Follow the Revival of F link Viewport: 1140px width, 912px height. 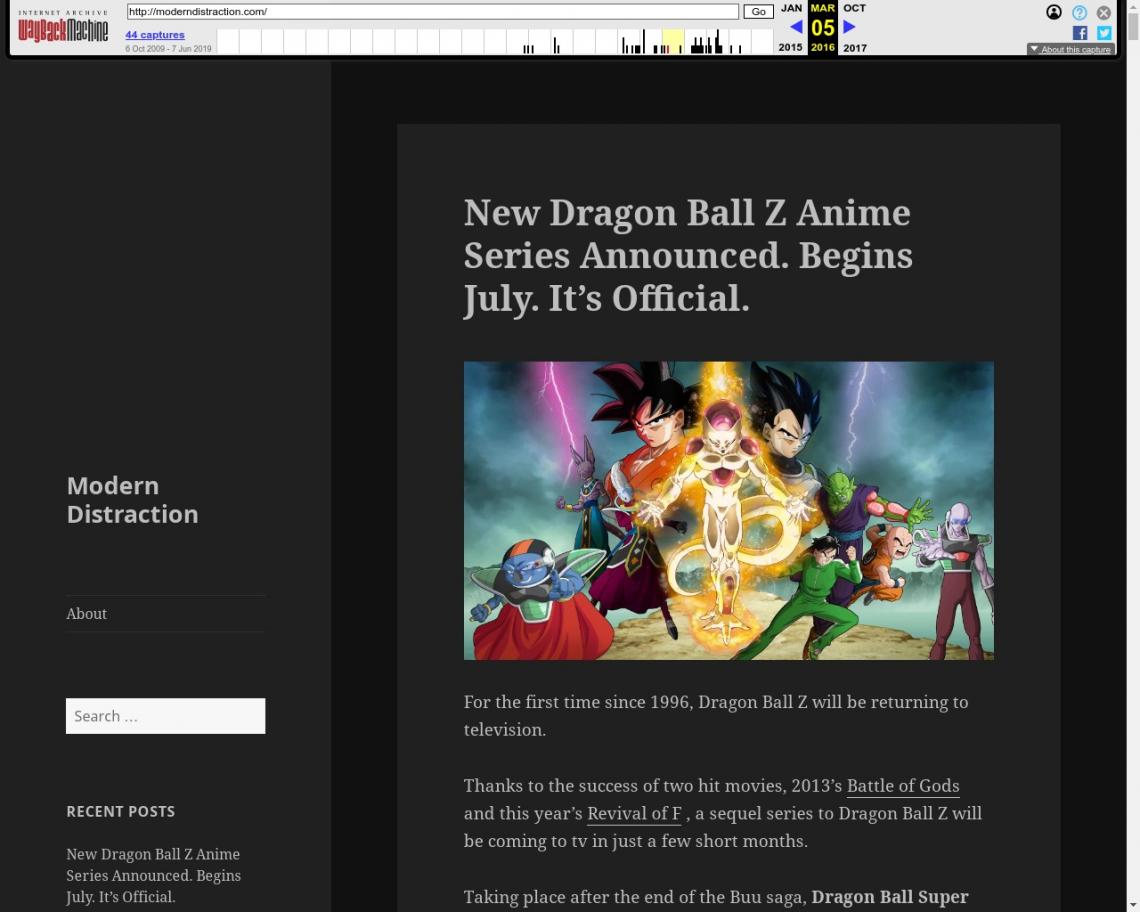[634, 814]
